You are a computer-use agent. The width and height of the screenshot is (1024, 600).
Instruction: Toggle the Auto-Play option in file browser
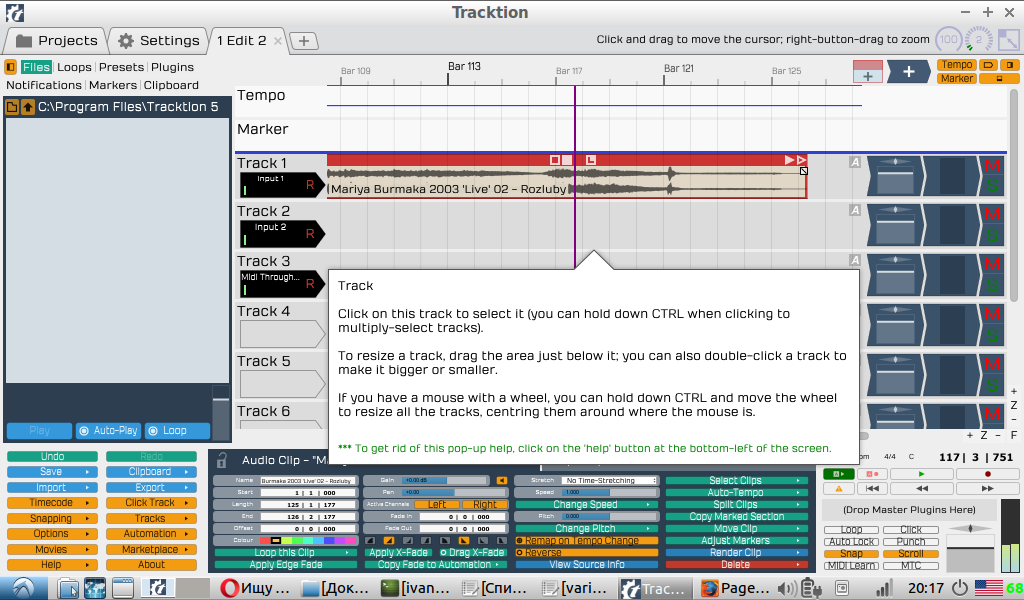coord(108,431)
